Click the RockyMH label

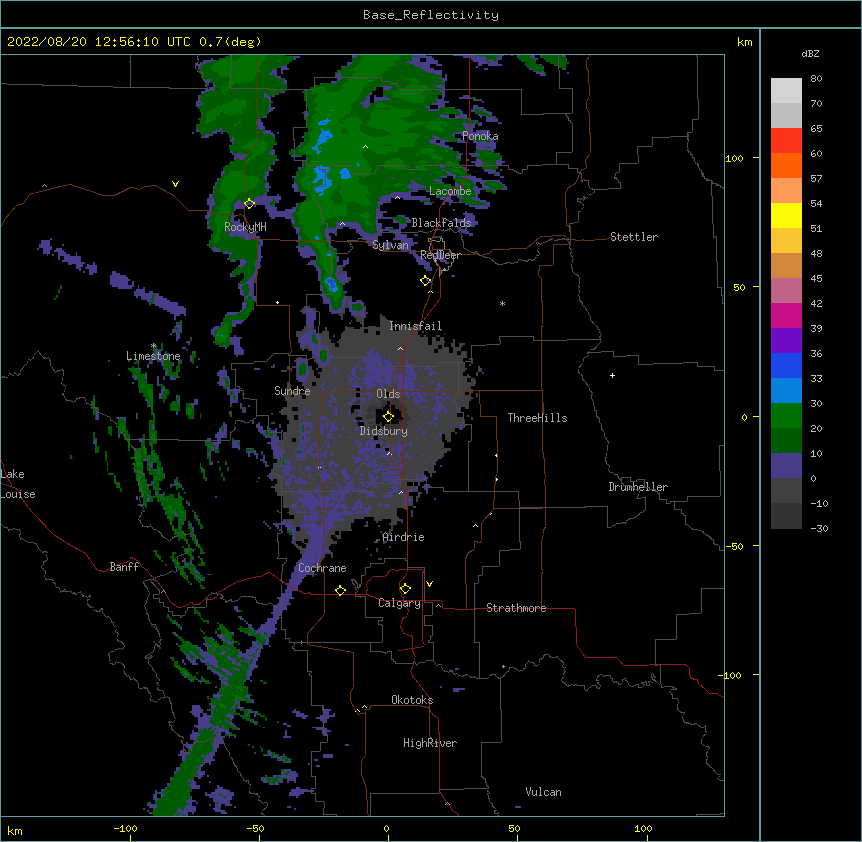(245, 227)
